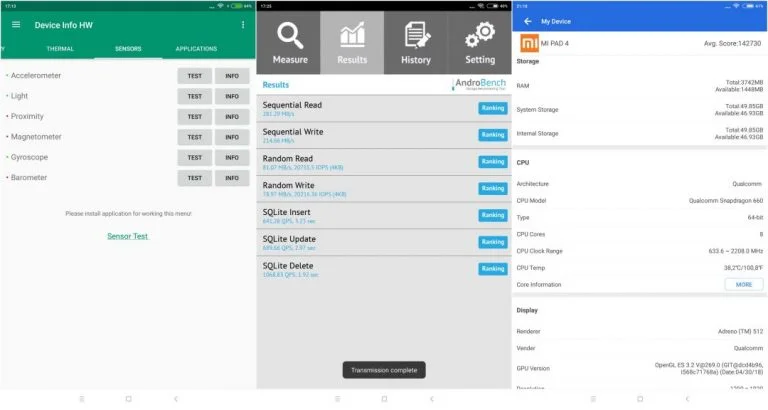Tap Android recents button under Device Info HW
This screenshot has height=410, width=768.
(82, 399)
